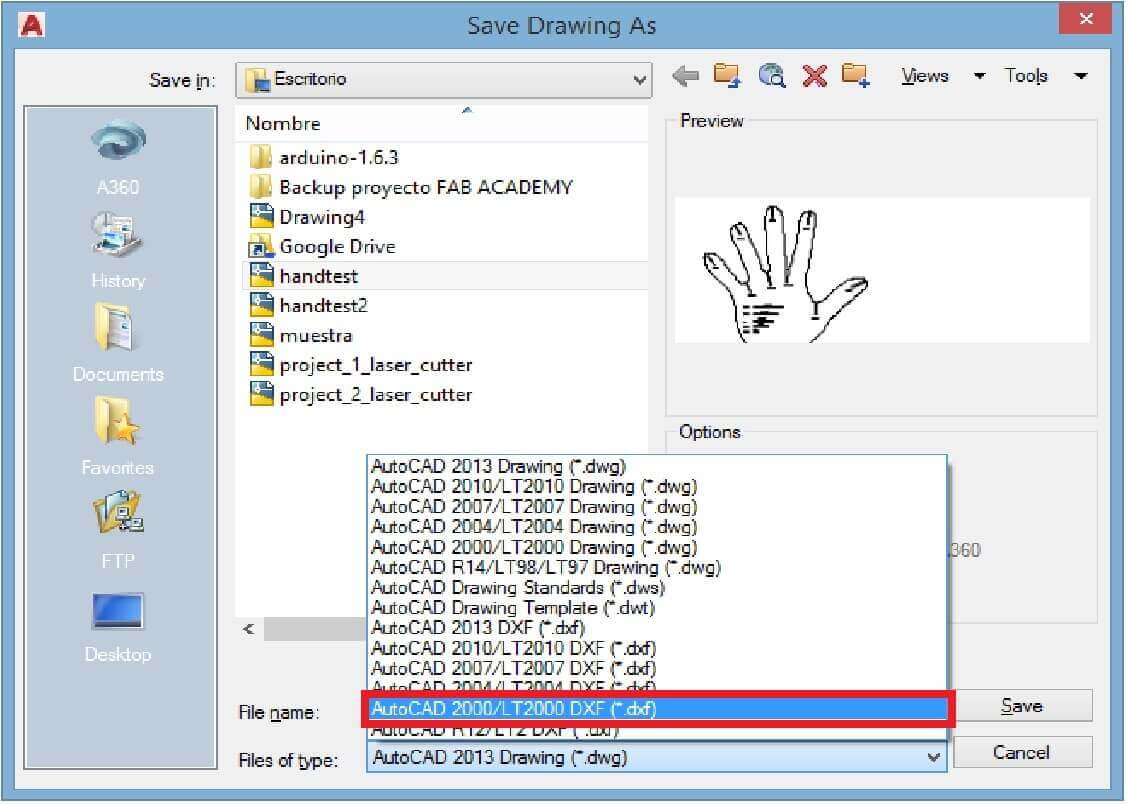
Task: Open Favorites in the places sidebar
Action: pos(118,437)
